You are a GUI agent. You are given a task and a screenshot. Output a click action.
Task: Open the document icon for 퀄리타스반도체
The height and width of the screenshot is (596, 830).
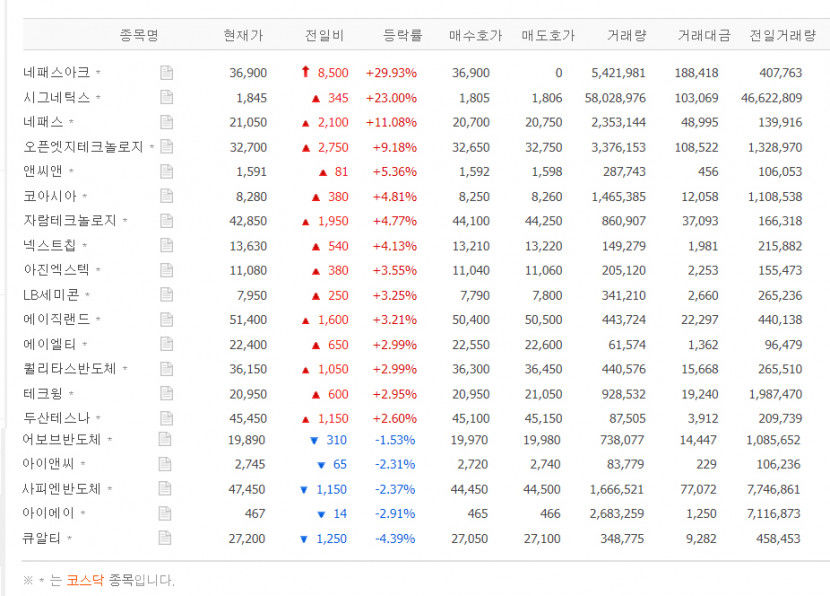pos(166,368)
